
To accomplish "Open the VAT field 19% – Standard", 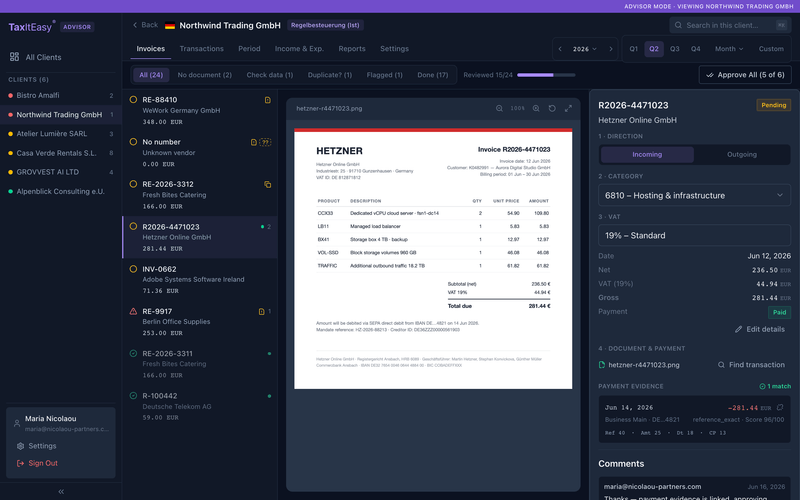I will (x=694, y=235).
